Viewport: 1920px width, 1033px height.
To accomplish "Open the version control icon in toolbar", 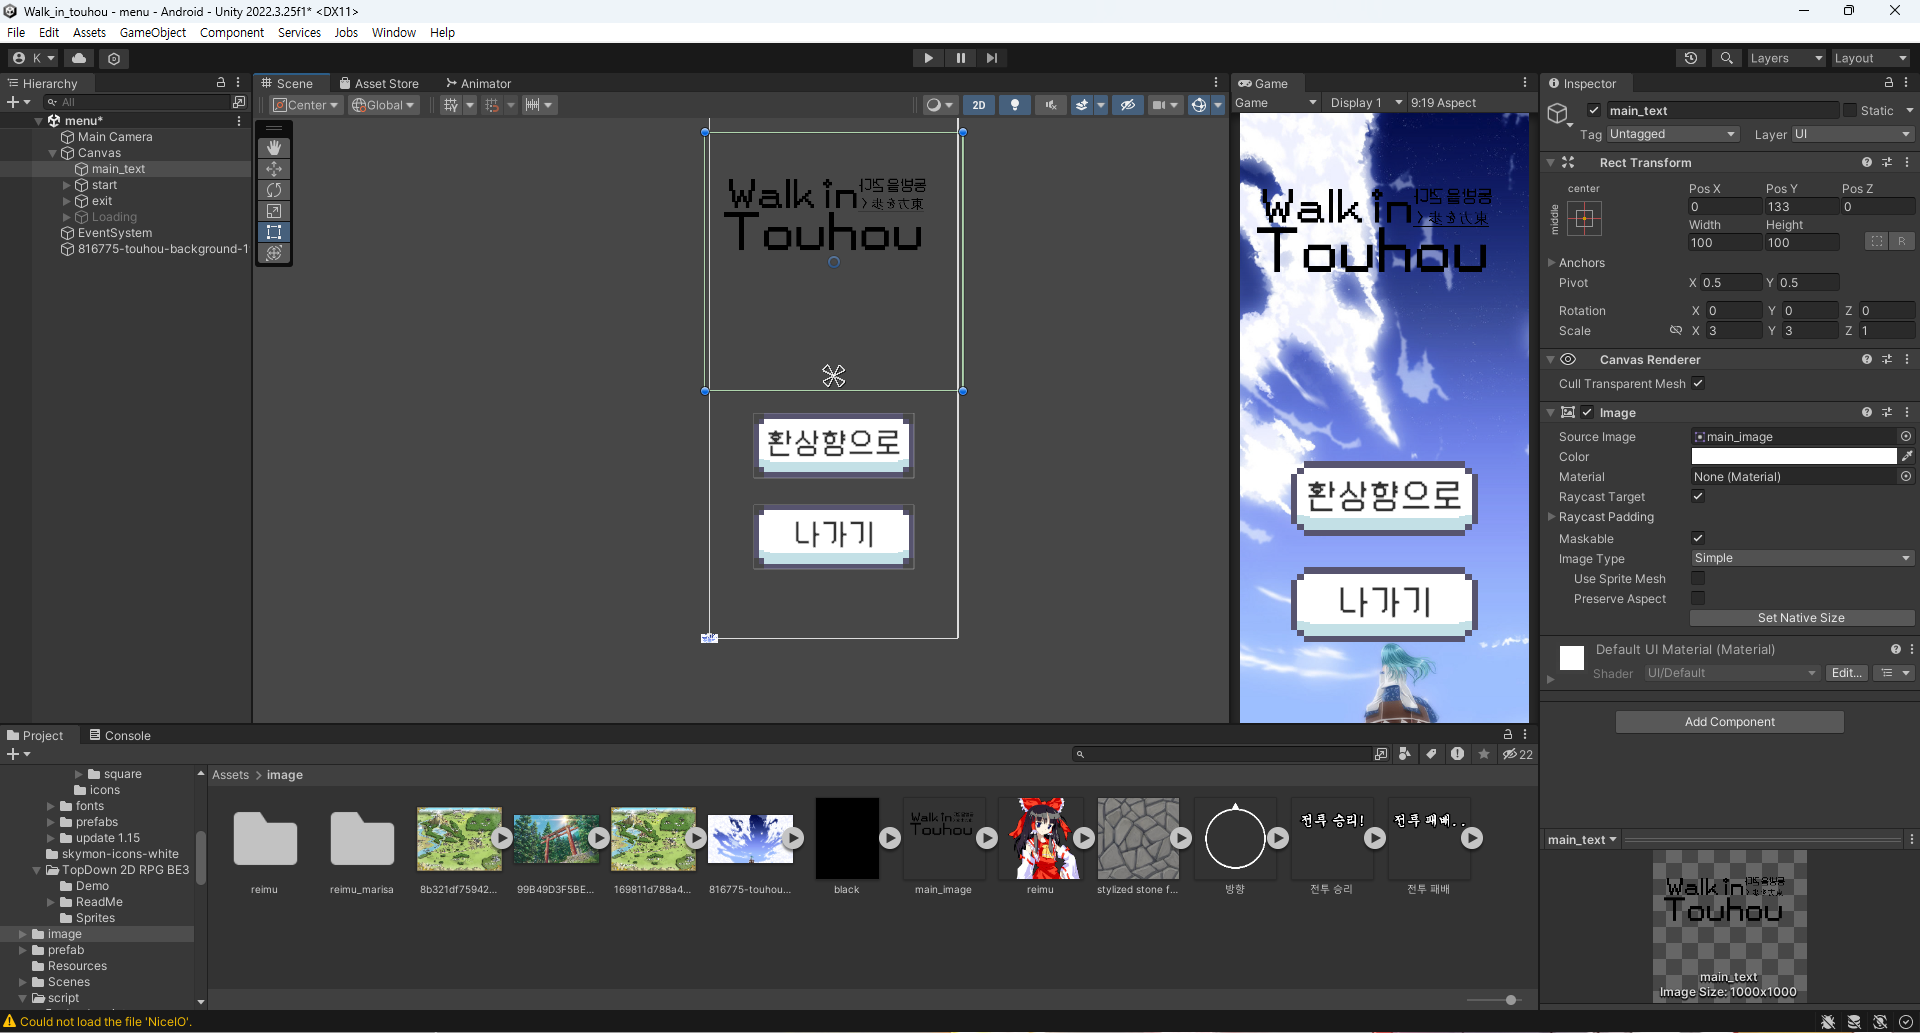I will point(114,58).
